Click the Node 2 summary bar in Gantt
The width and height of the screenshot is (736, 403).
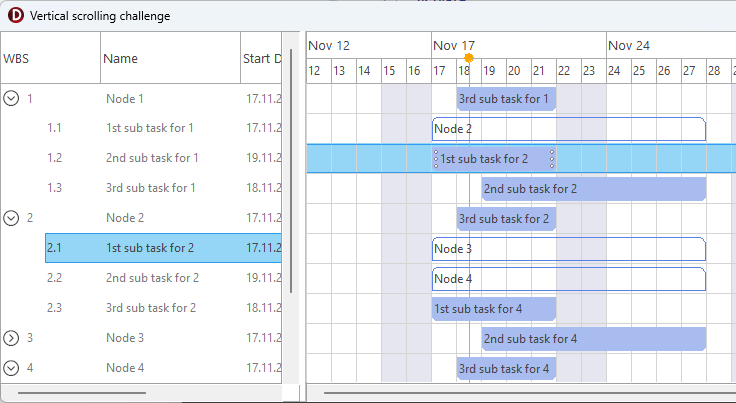[568, 129]
